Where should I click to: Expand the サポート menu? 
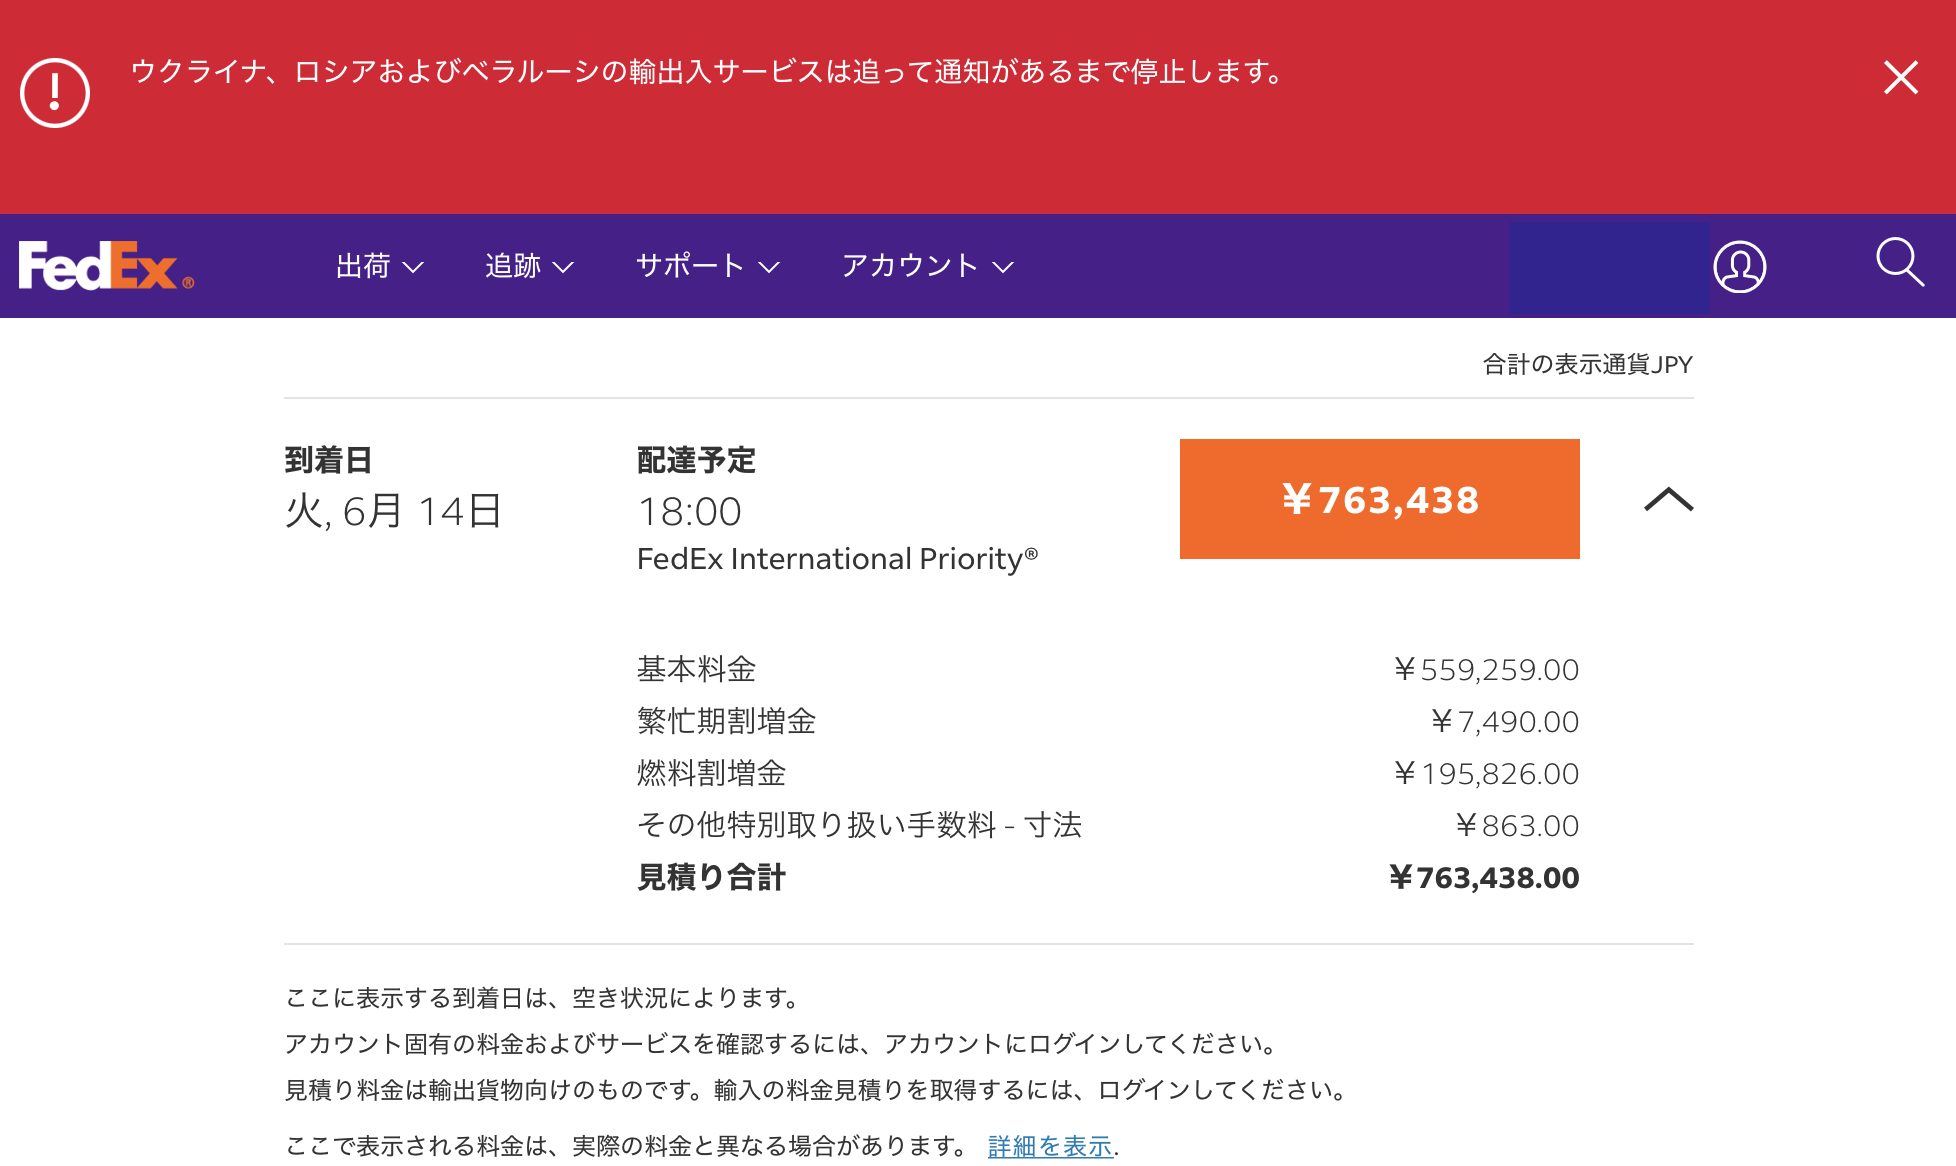coord(708,266)
